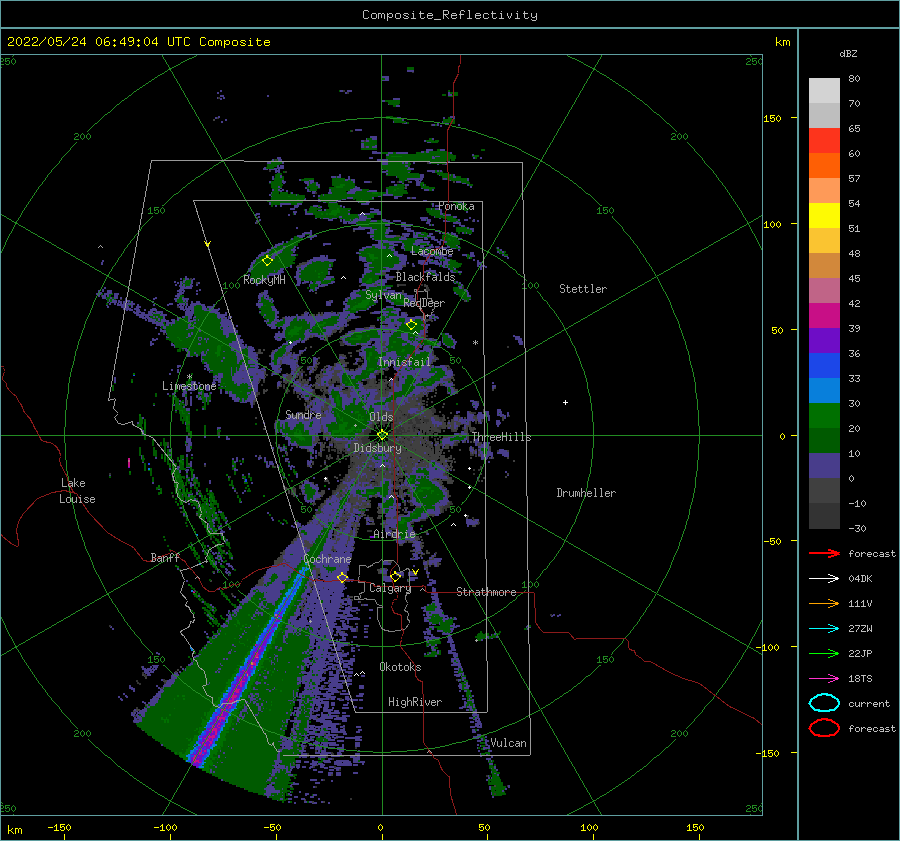This screenshot has height=841, width=900.
Task: Click the 'RockyMH' map label
Action: (264, 280)
